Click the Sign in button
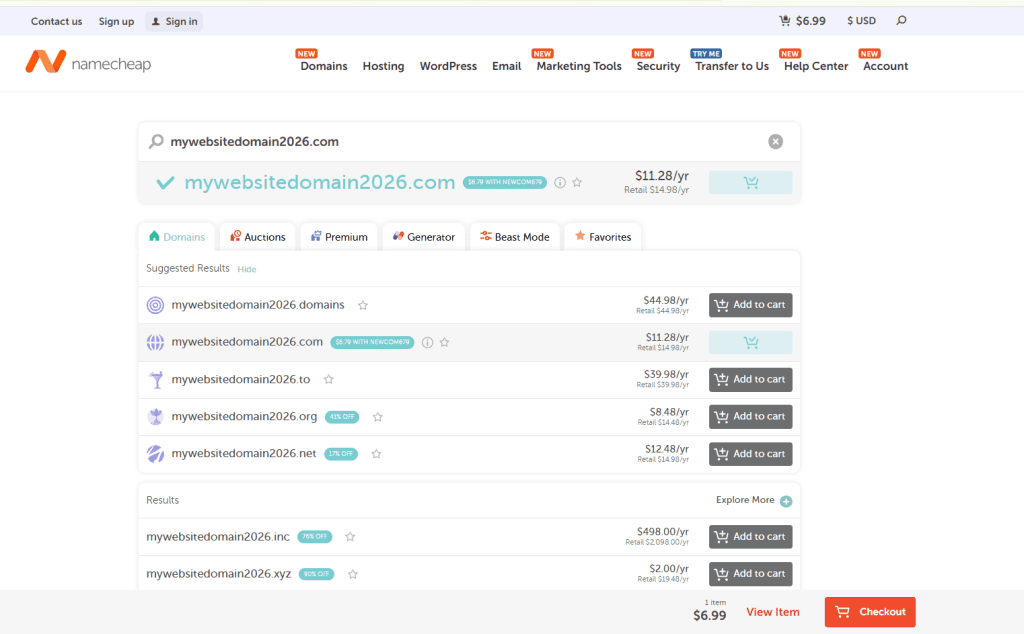Image resolution: width=1024 pixels, height=634 pixels. [x=174, y=22]
